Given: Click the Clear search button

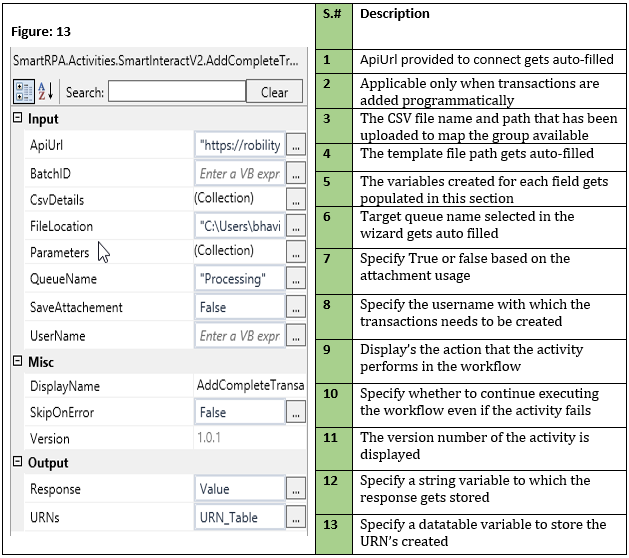Looking at the screenshot, I should click(x=274, y=92).
